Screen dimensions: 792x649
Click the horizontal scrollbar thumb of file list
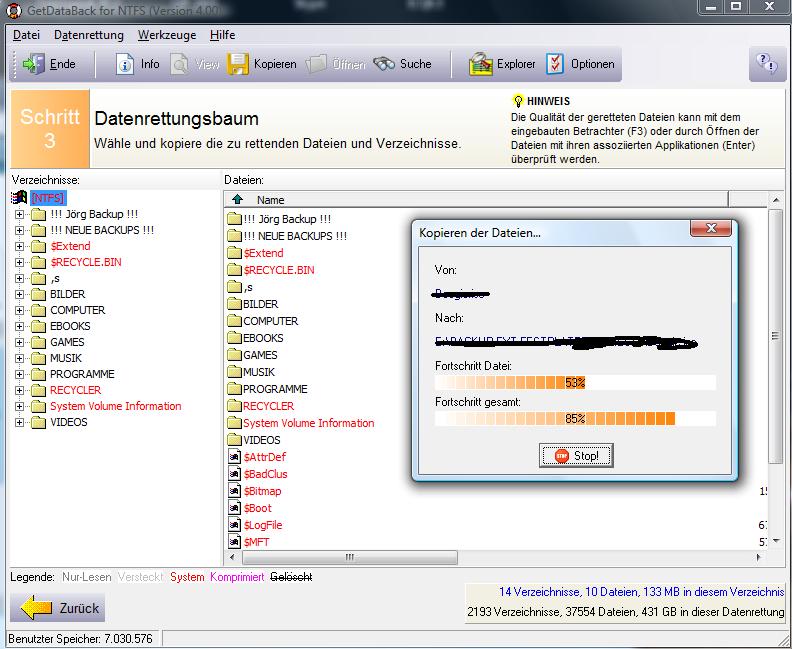click(x=350, y=558)
